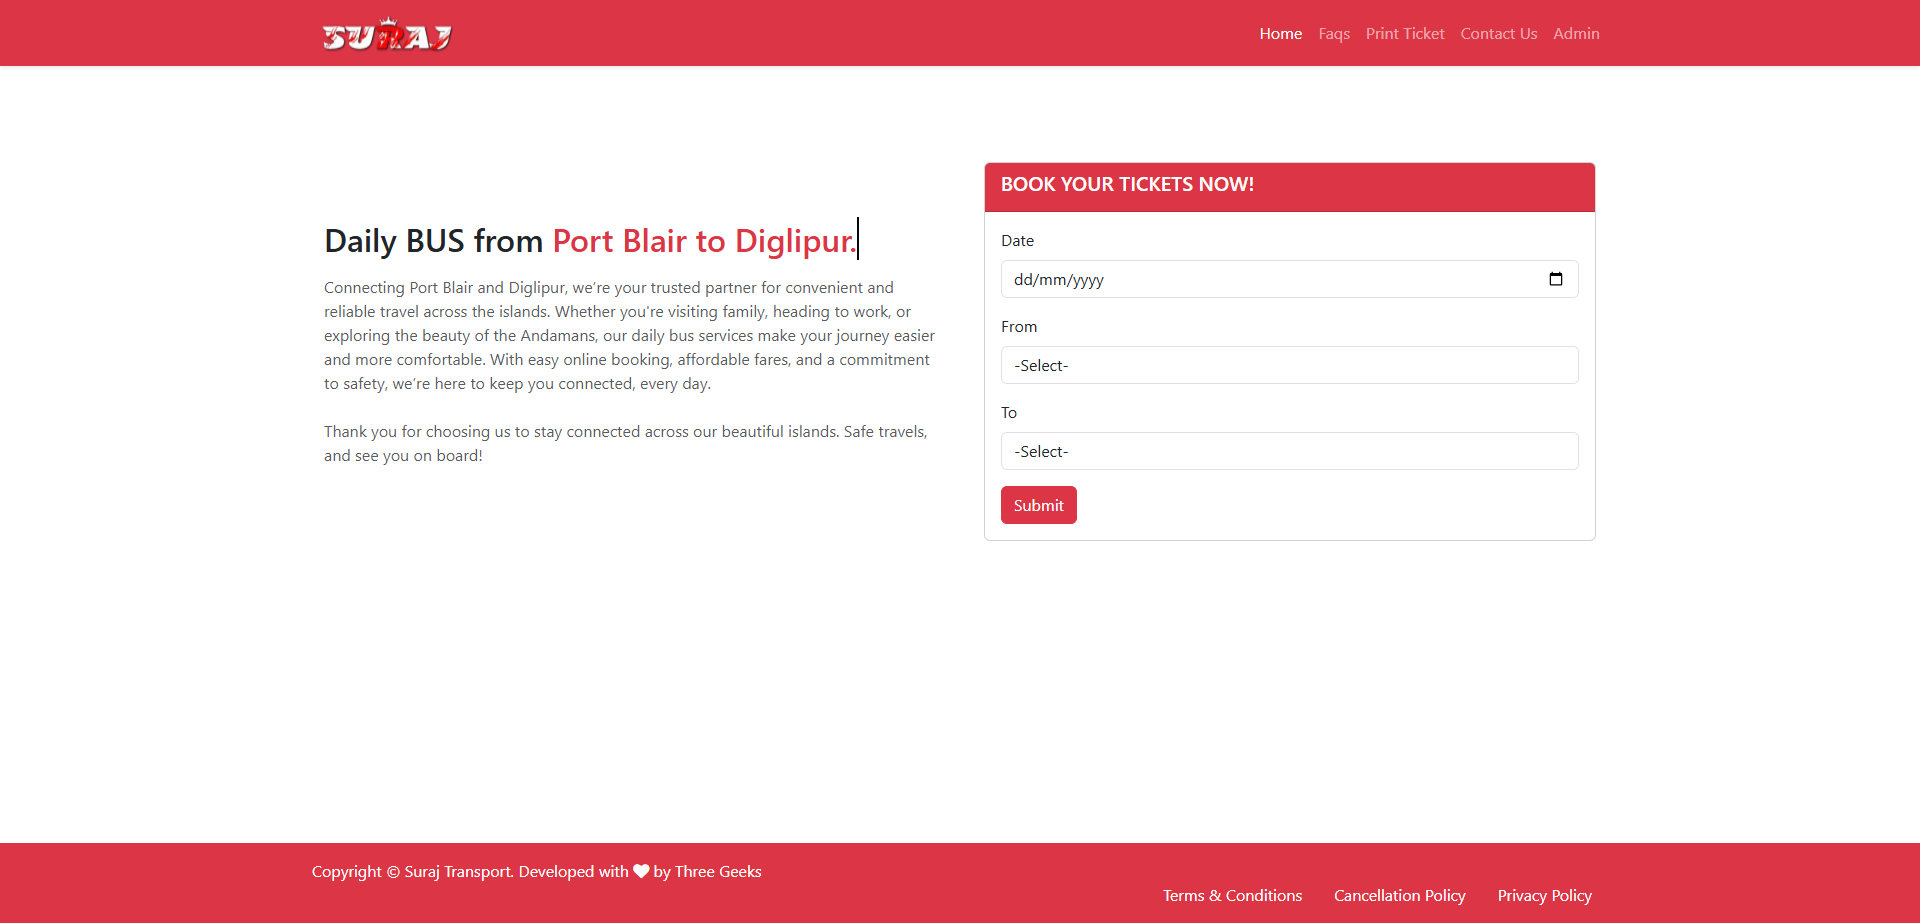Go to the Home nav link
Viewport: 1920px width, 923px height.
click(1280, 33)
